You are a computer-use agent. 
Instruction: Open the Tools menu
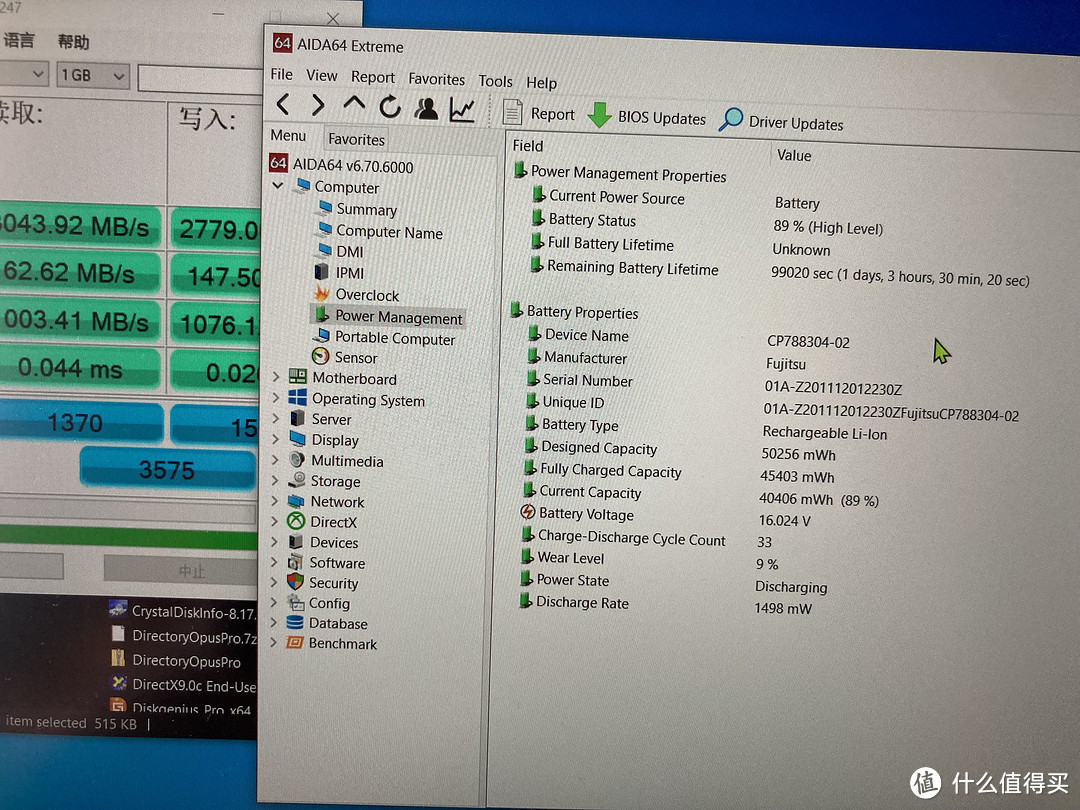pyautogui.click(x=495, y=81)
